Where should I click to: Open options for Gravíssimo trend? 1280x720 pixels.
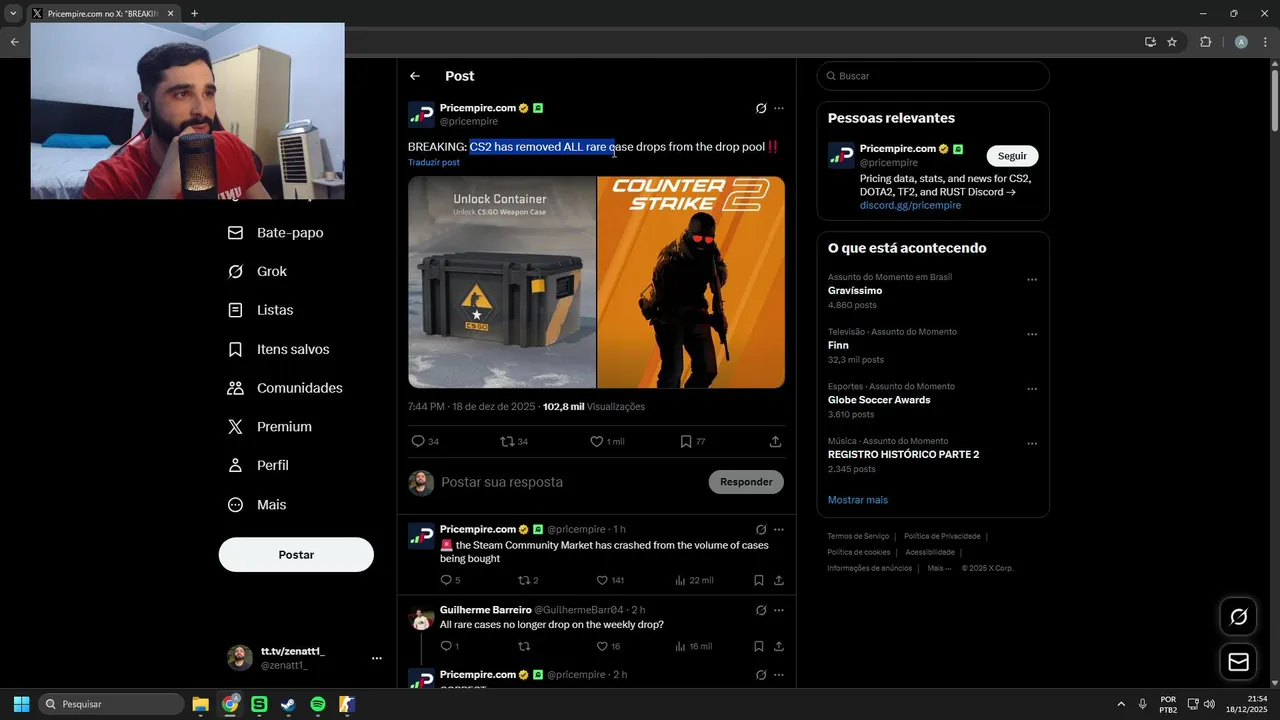(1032, 280)
